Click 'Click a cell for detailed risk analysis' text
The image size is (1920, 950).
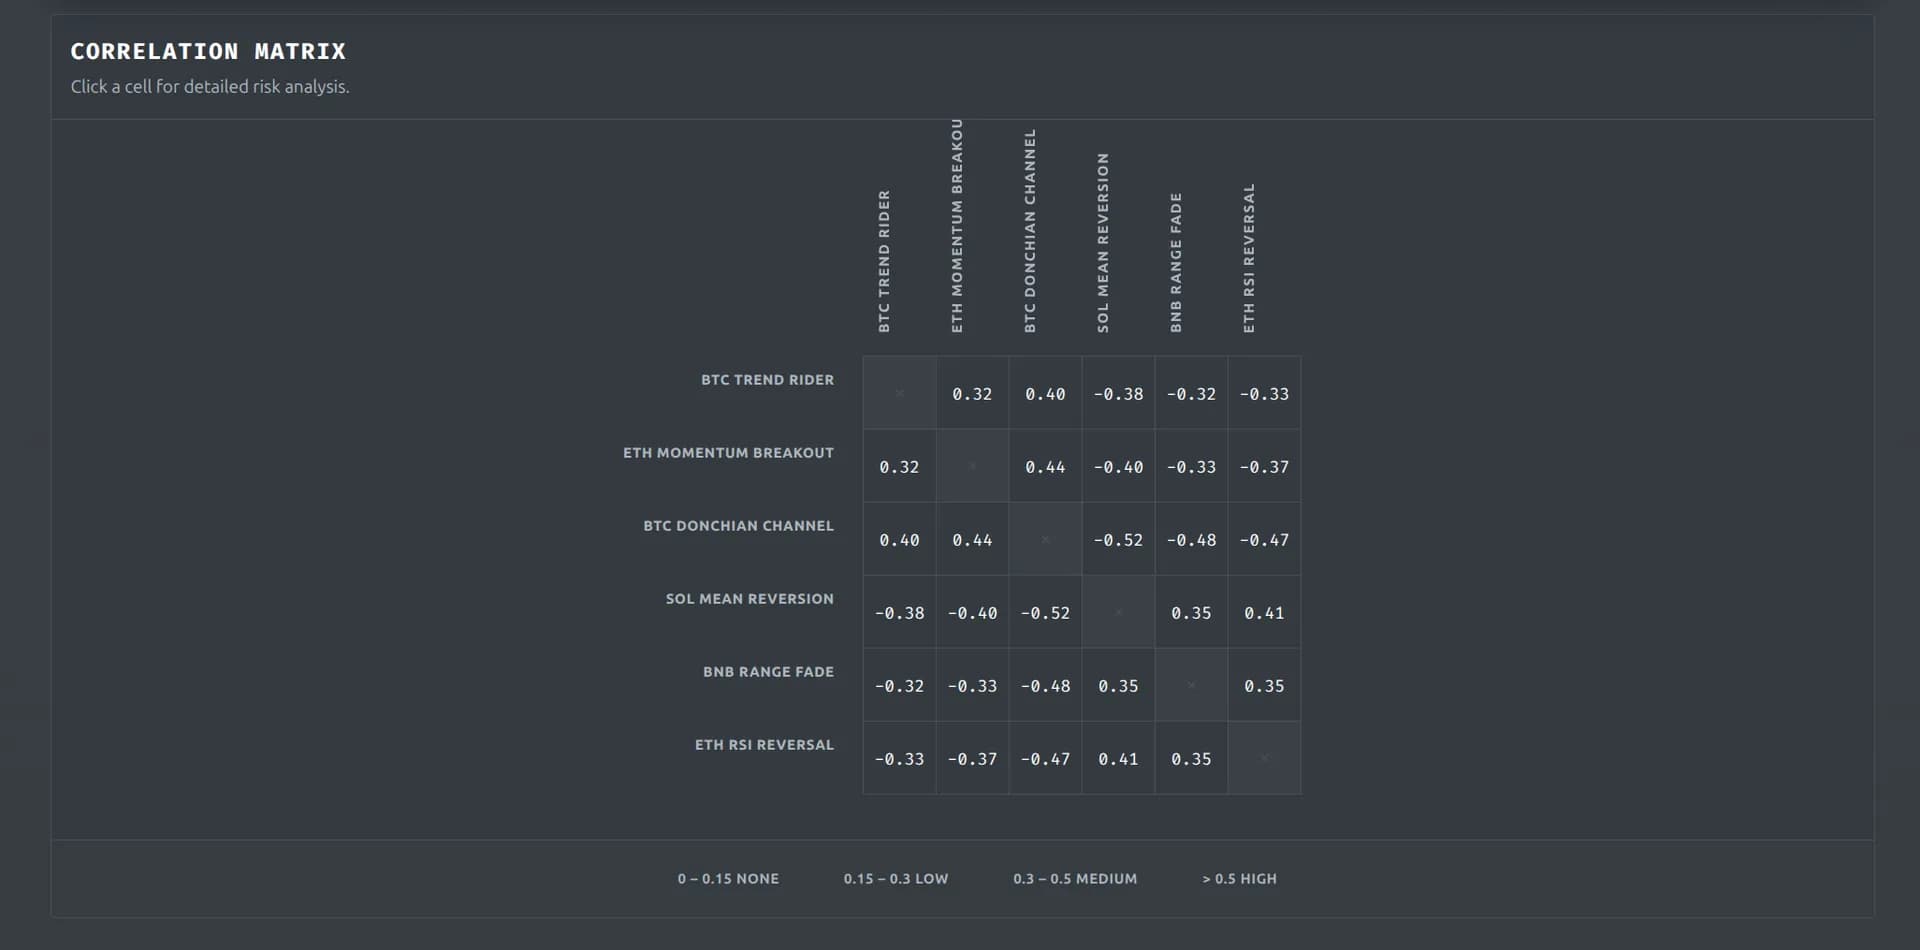tap(210, 87)
